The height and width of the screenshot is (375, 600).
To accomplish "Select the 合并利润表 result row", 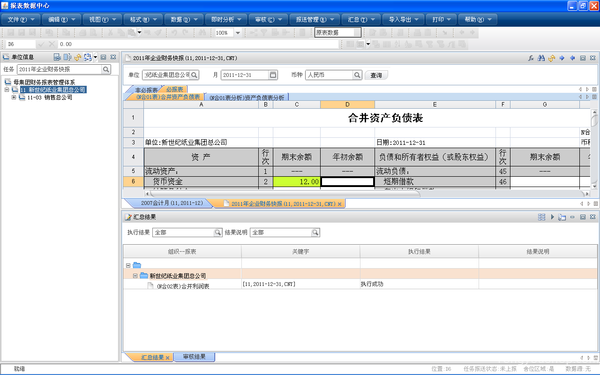I will (x=360, y=284).
